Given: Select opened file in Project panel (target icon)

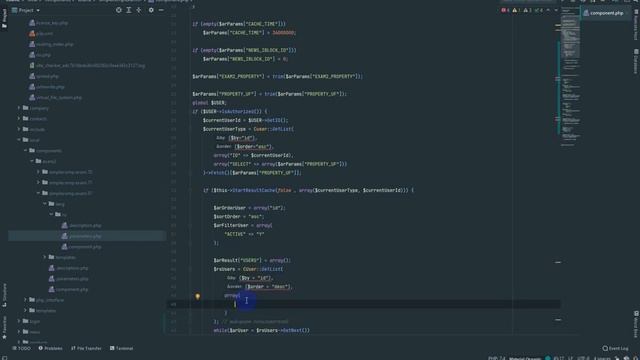Looking at the screenshot, I should pyautogui.click(x=118, y=10).
